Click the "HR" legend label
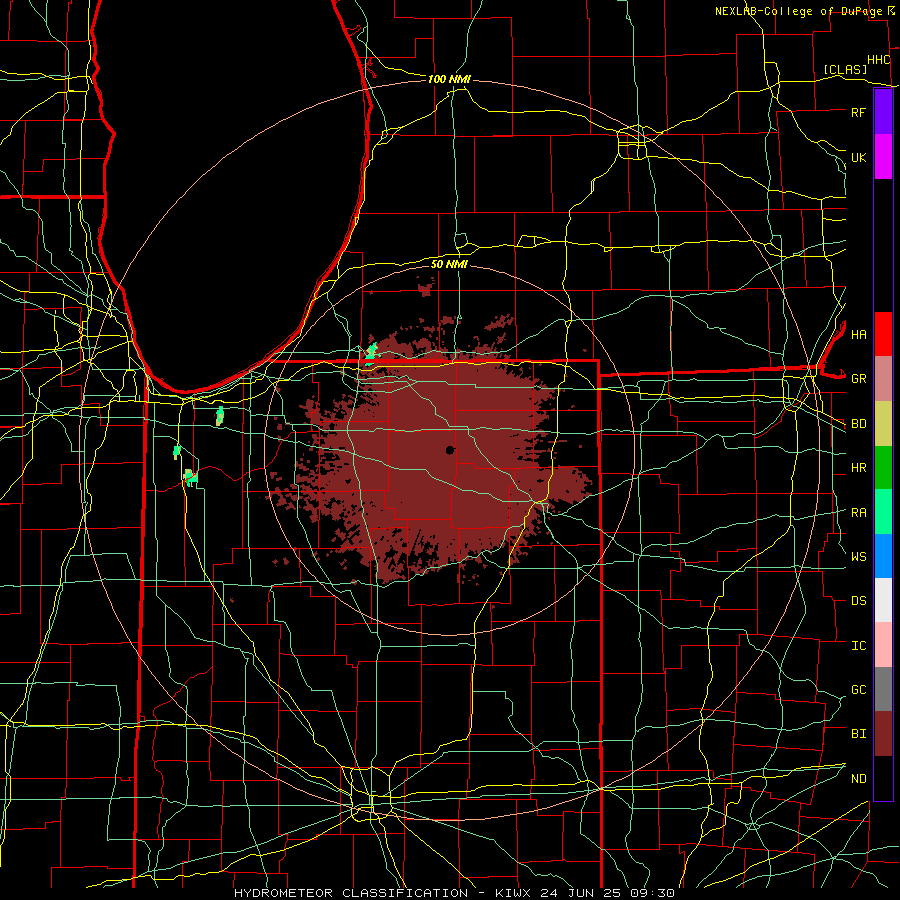Image resolution: width=900 pixels, height=900 pixels. [858, 468]
